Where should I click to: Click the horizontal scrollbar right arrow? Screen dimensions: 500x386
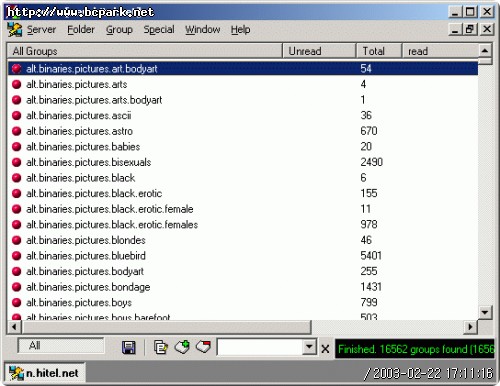471,327
